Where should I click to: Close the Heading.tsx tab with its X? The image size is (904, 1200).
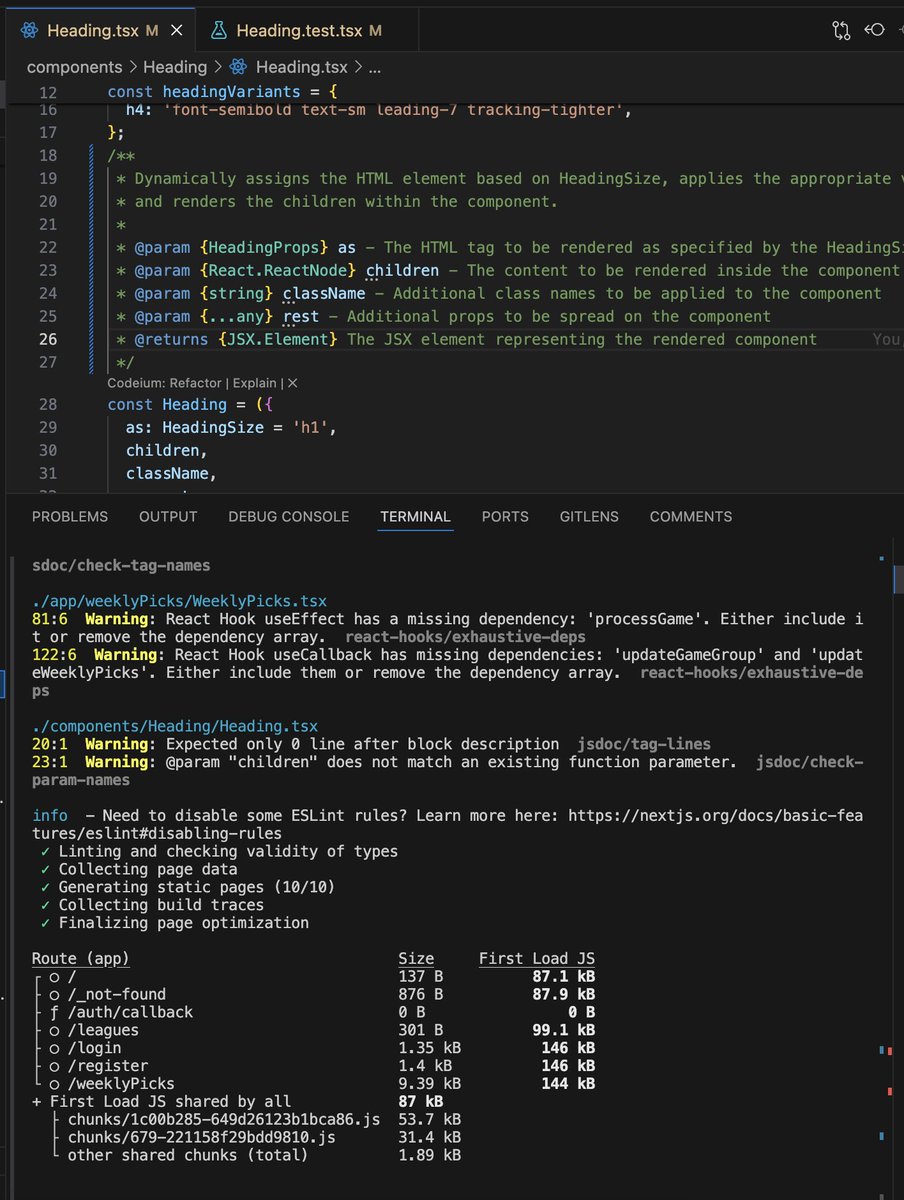176,30
